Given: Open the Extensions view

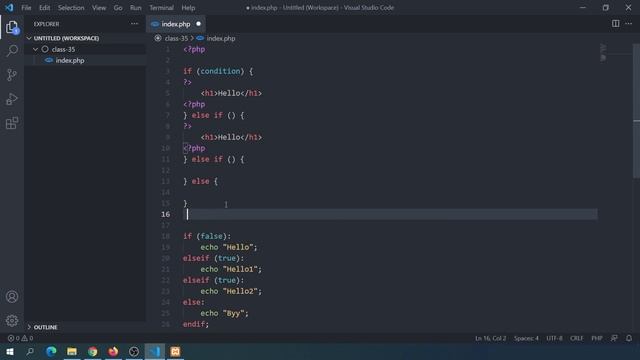Looking at the screenshot, I should click(x=12, y=123).
